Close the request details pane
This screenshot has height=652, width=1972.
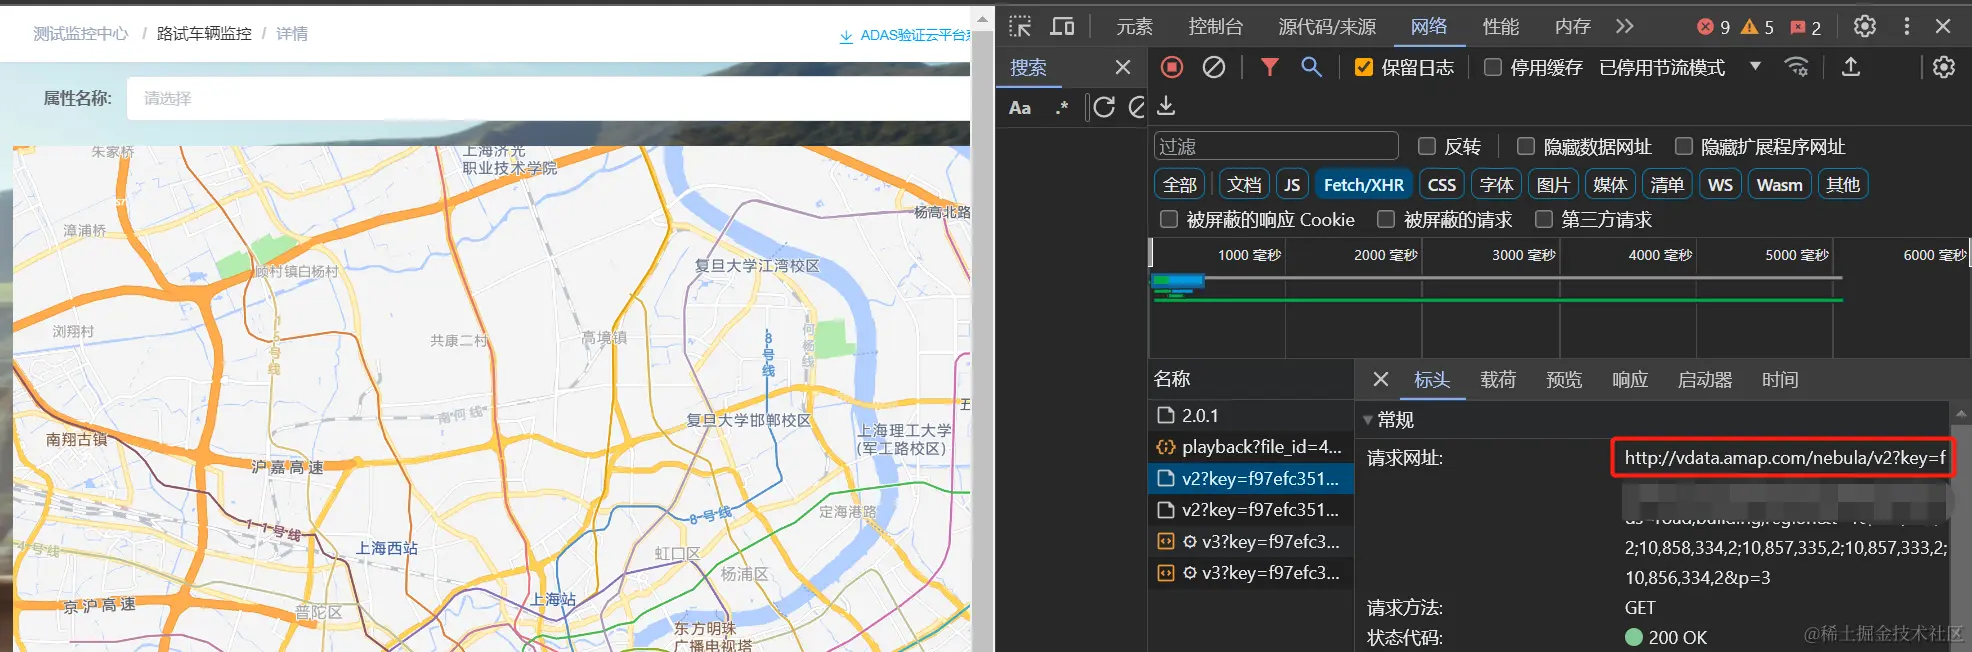pos(1381,379)
